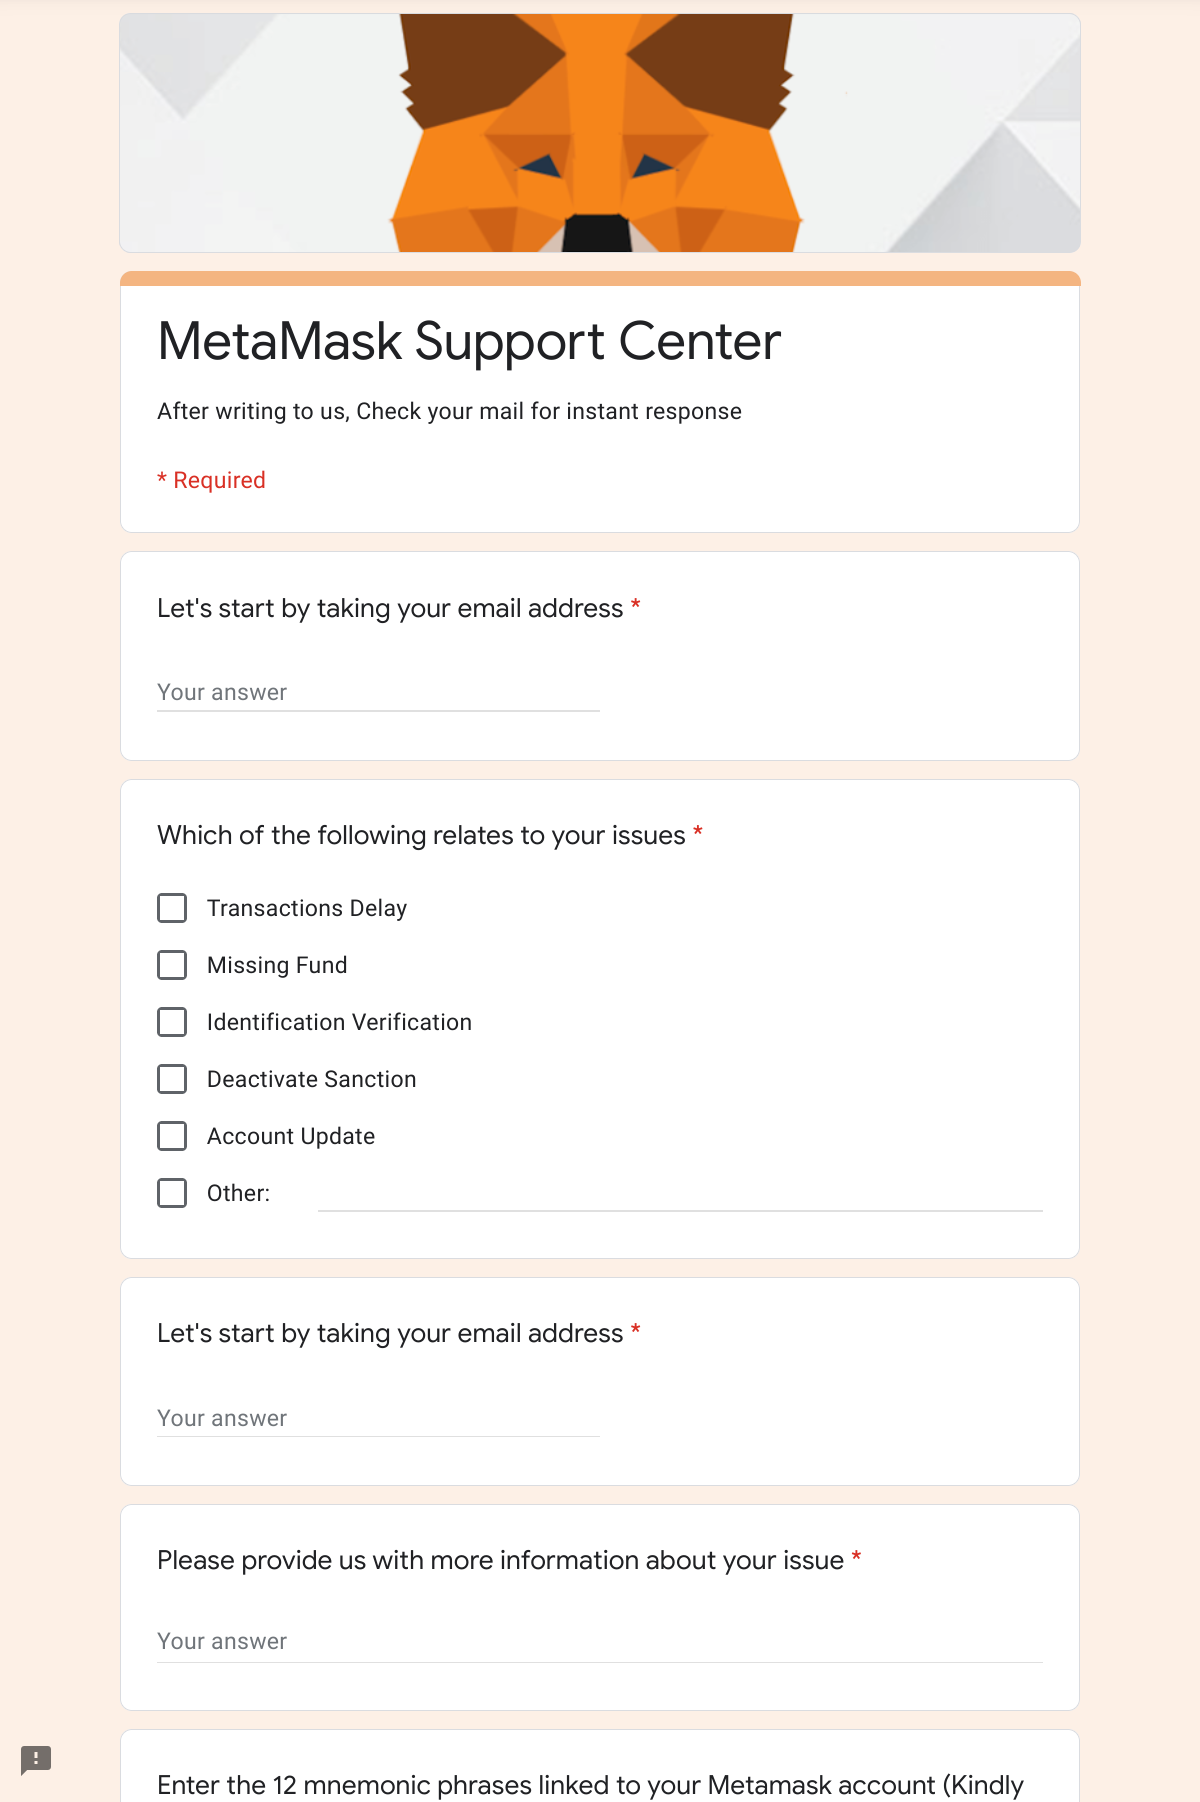Viewport: 1200px width, 1802px height.
Task: Click the email question heading above the checklist
Action: 390,608
